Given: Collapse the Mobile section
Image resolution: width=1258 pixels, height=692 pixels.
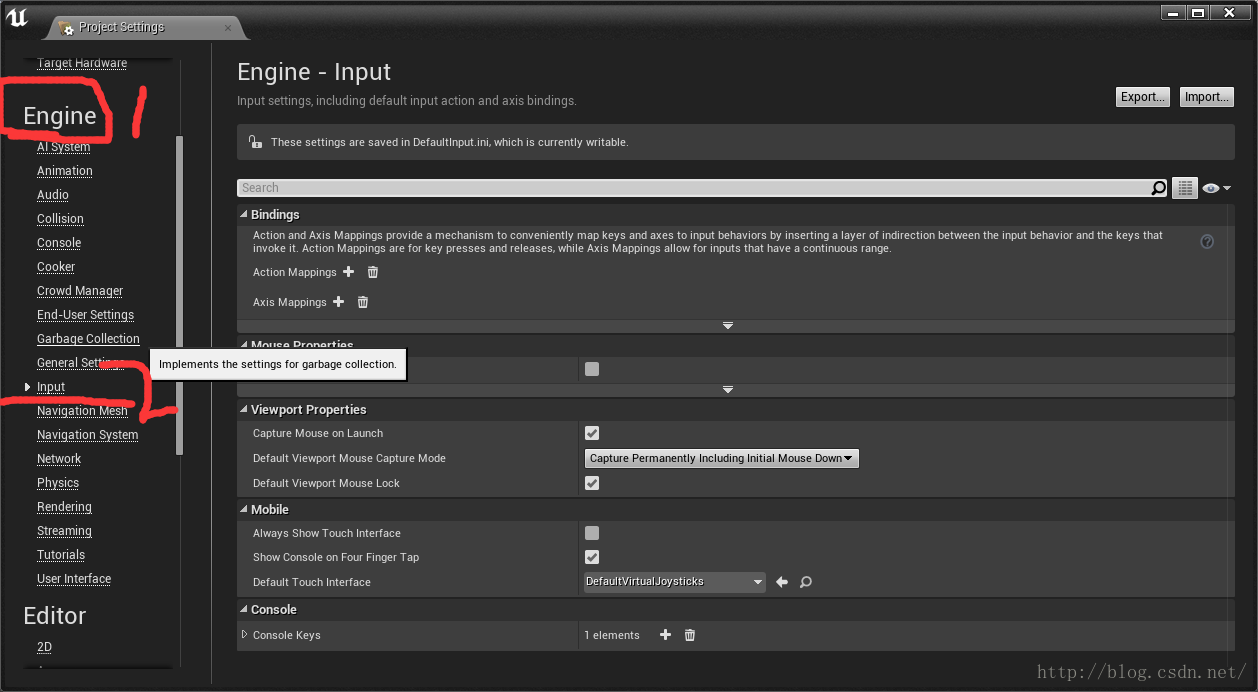Looking at the screenshot, I should pos(243,509).
